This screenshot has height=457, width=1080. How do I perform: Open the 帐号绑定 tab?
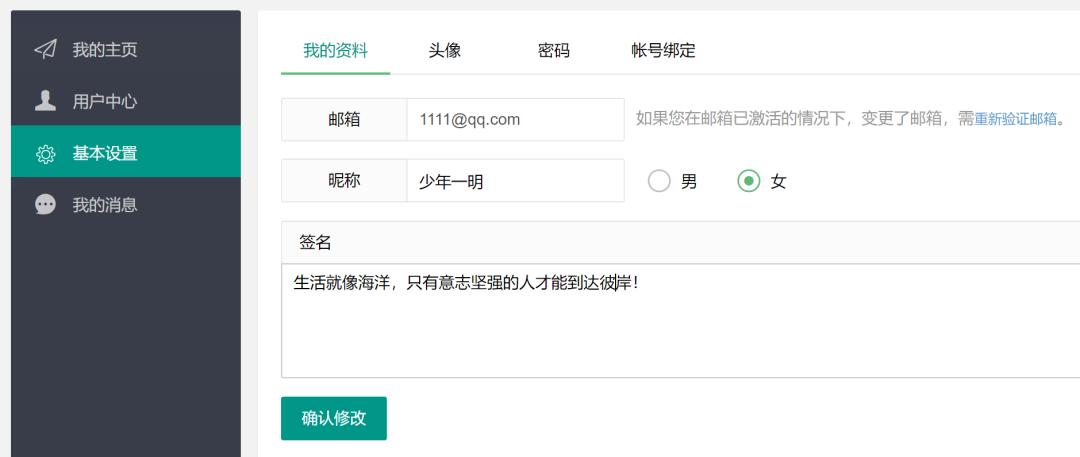663,50
